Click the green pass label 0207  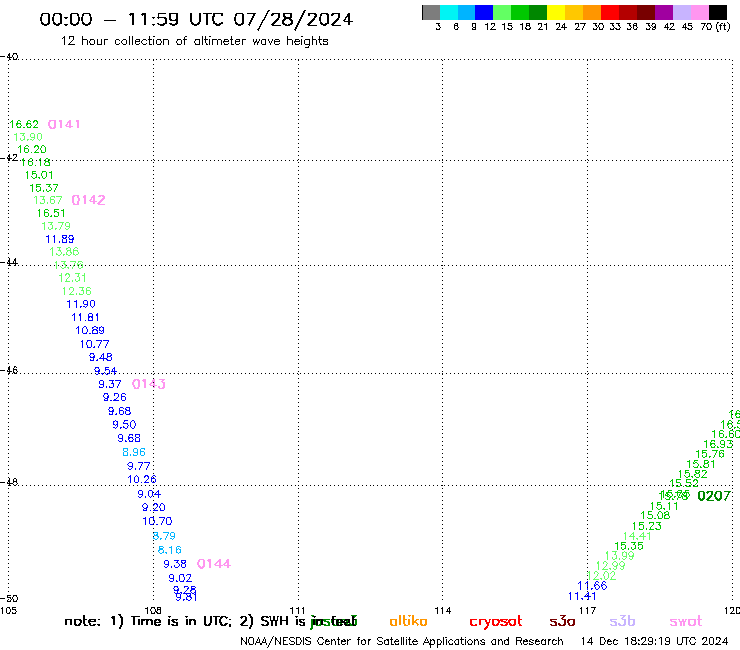(x=714, y=496)
